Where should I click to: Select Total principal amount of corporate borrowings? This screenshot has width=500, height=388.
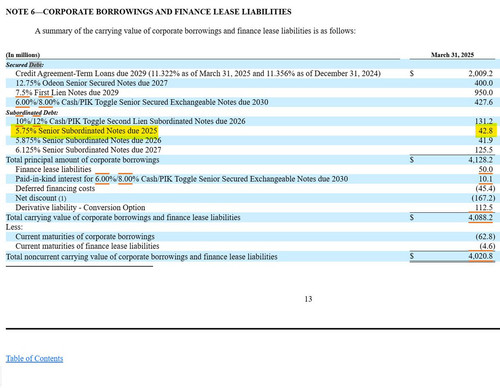83,160
